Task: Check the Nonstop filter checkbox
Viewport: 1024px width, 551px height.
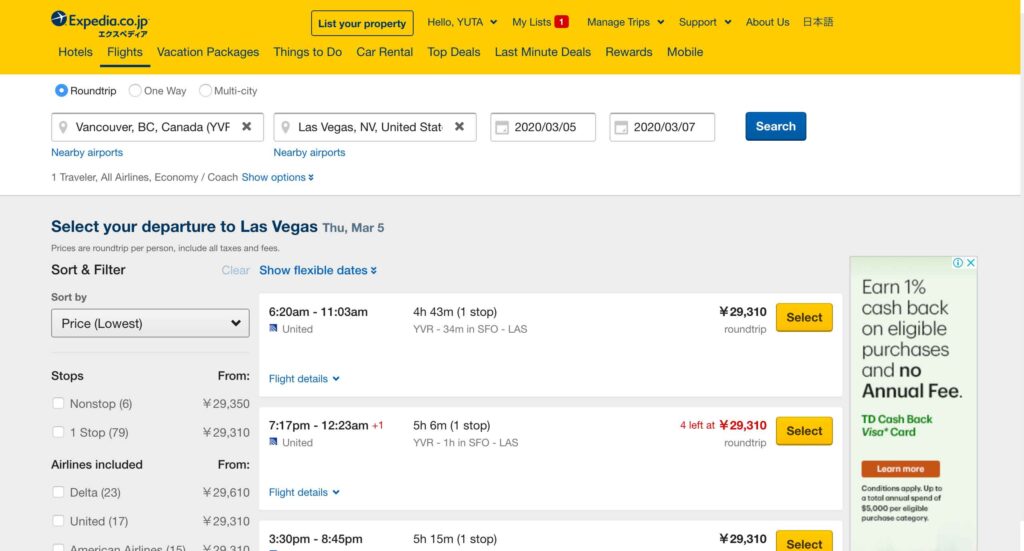Action: (x=58, y=404)
